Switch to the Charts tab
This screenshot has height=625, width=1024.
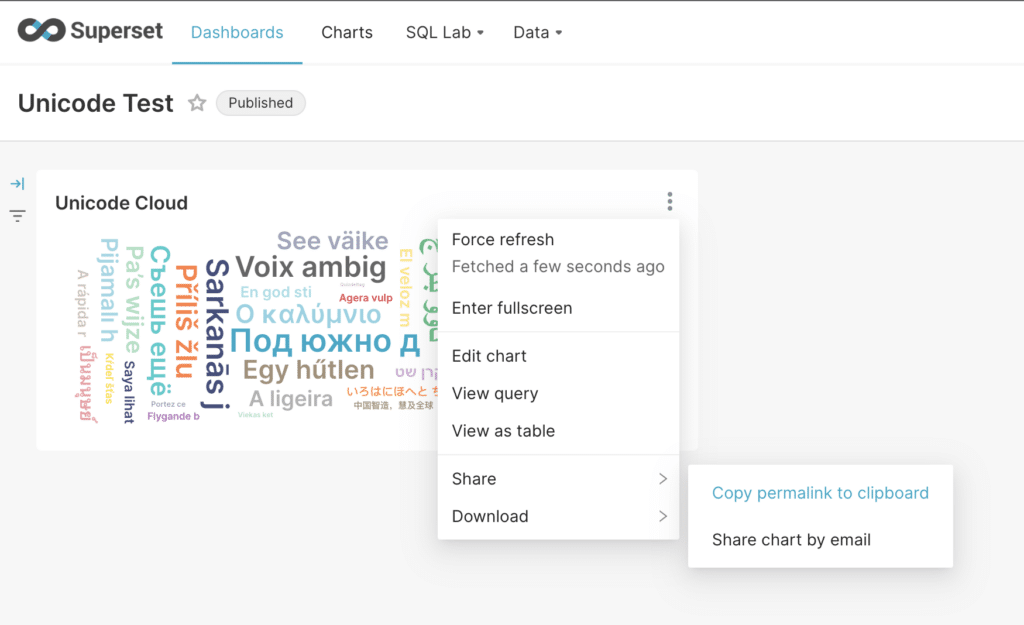coord(347,32)
